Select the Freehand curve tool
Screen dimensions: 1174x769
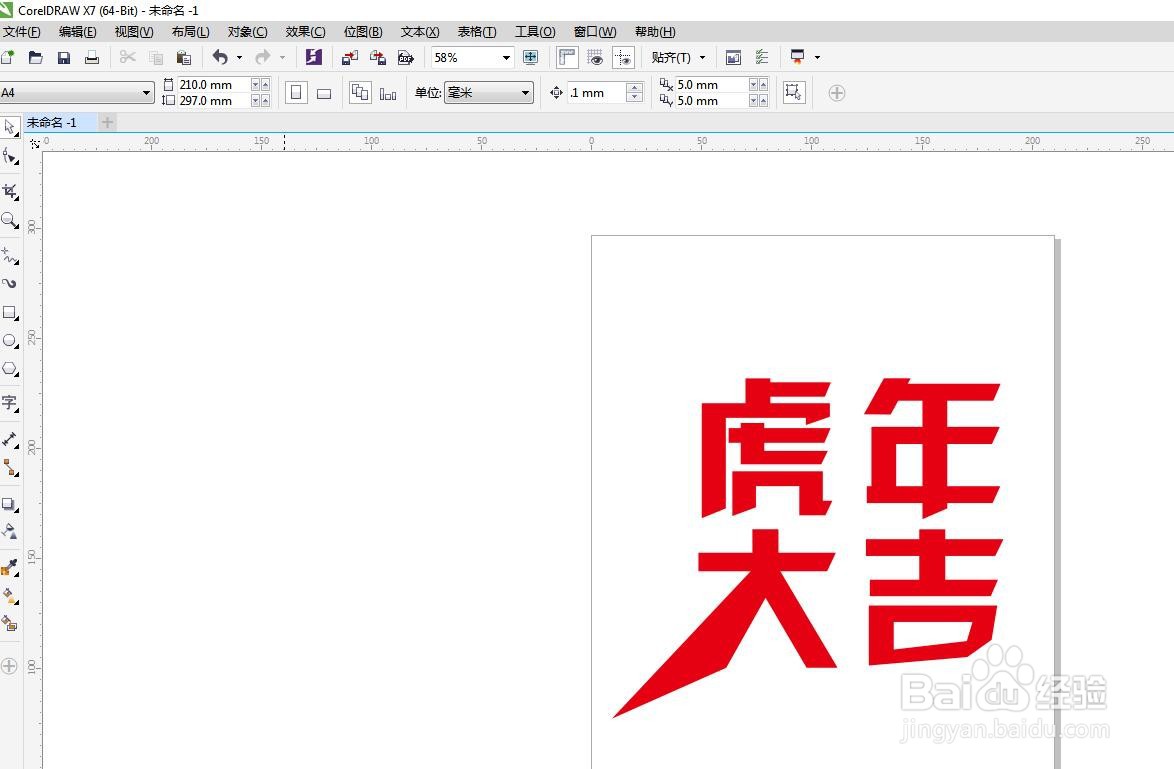click(x=10, y=256)
